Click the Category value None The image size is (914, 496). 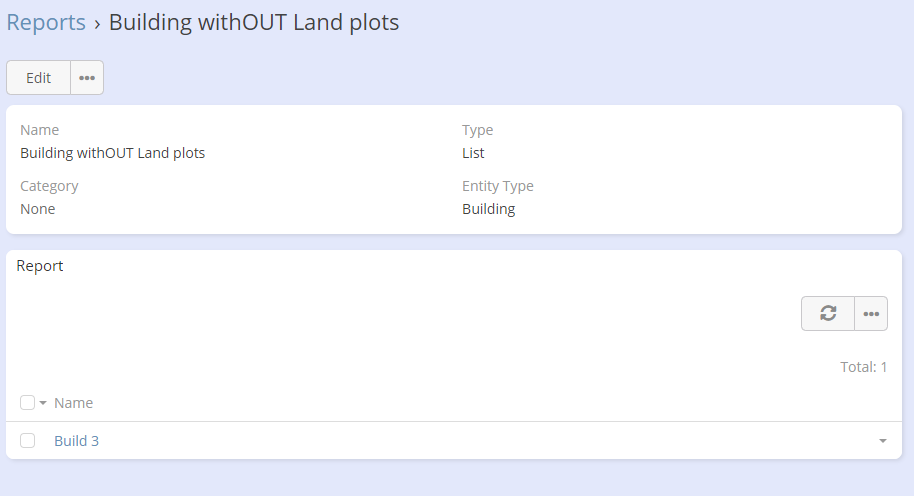(38, 209)
